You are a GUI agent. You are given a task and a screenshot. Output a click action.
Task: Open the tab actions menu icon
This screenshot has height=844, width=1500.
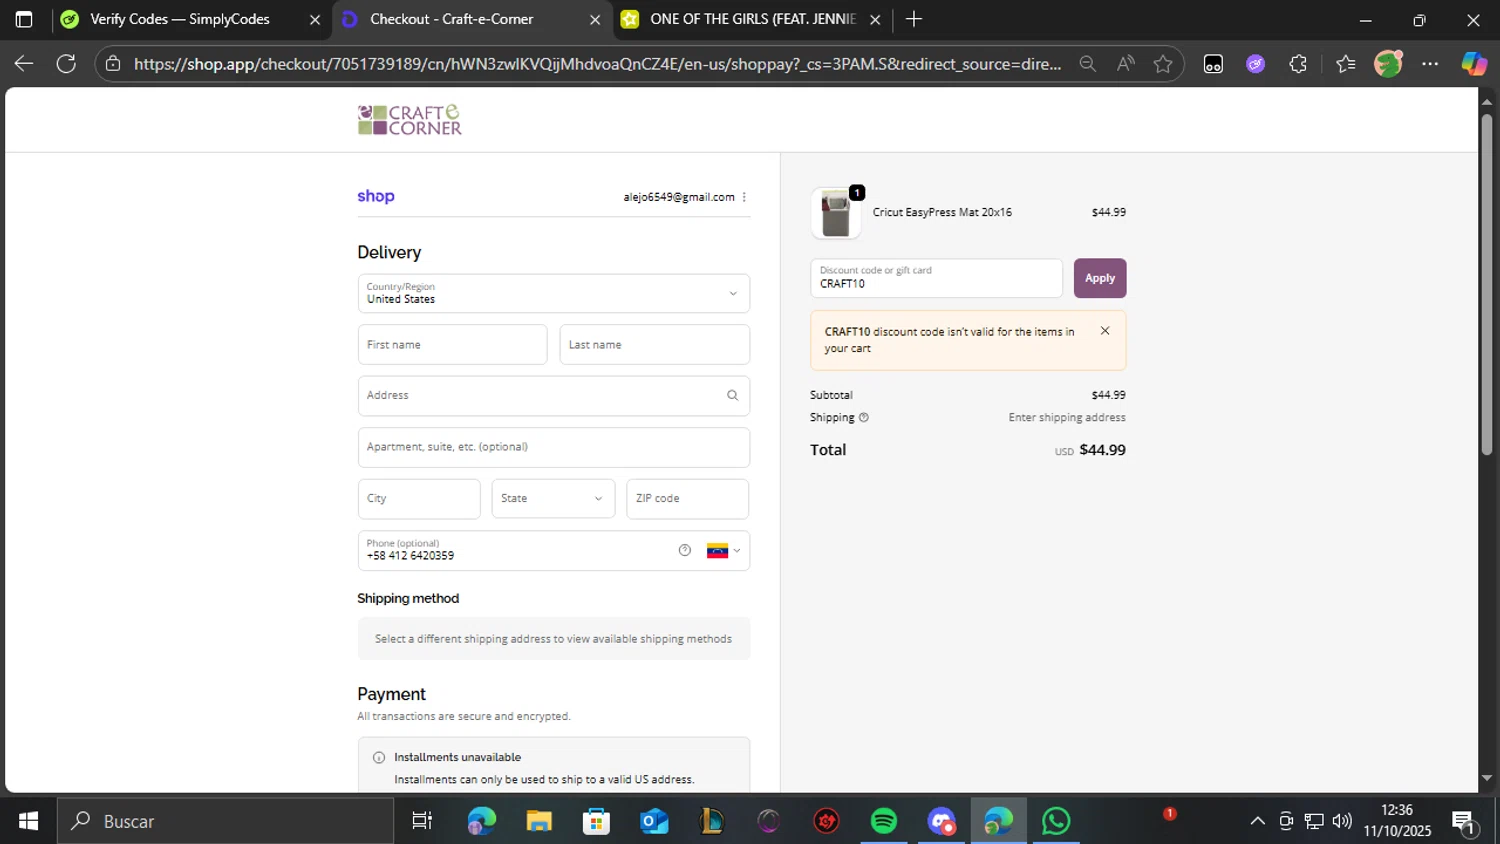click(24, 19)
